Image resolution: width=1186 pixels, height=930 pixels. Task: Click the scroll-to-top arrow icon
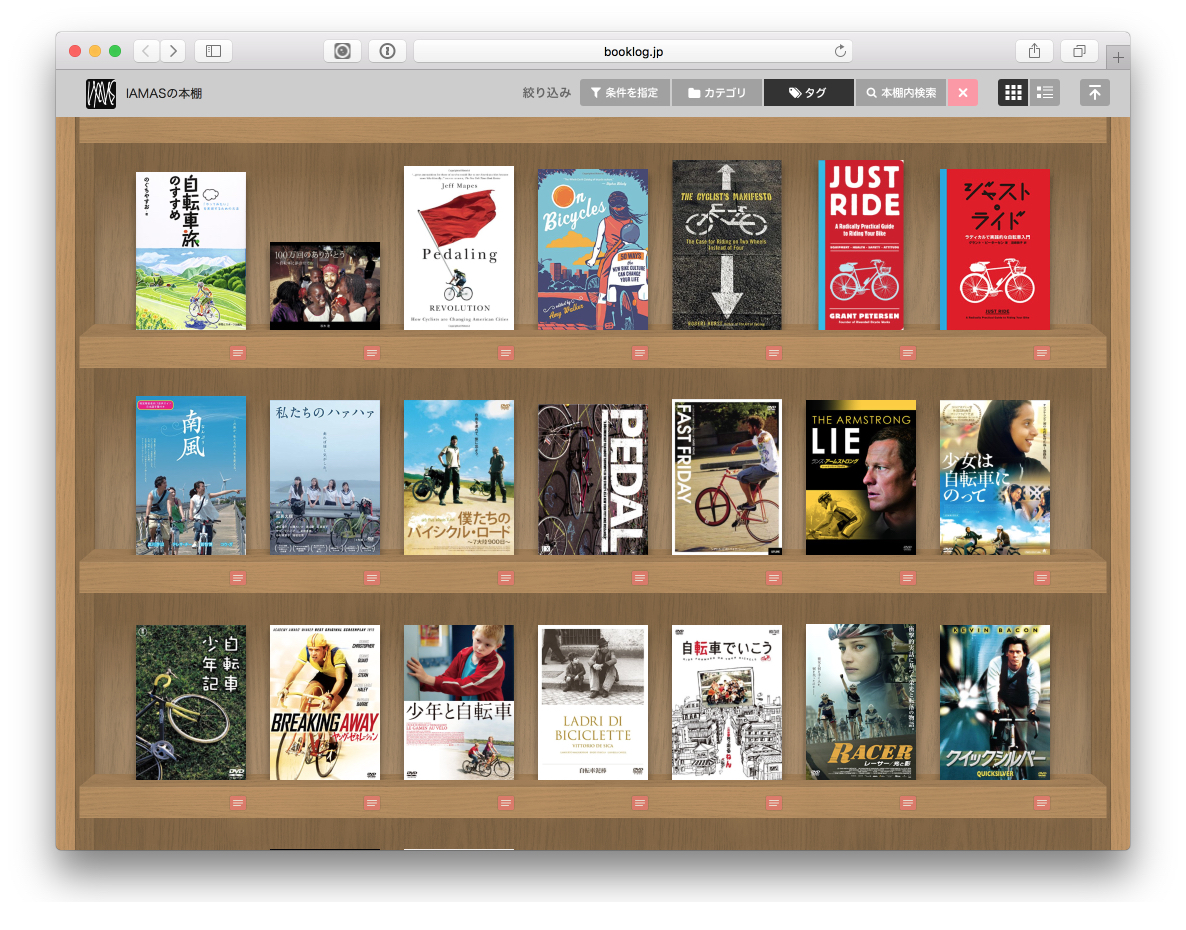[1094, 93]
